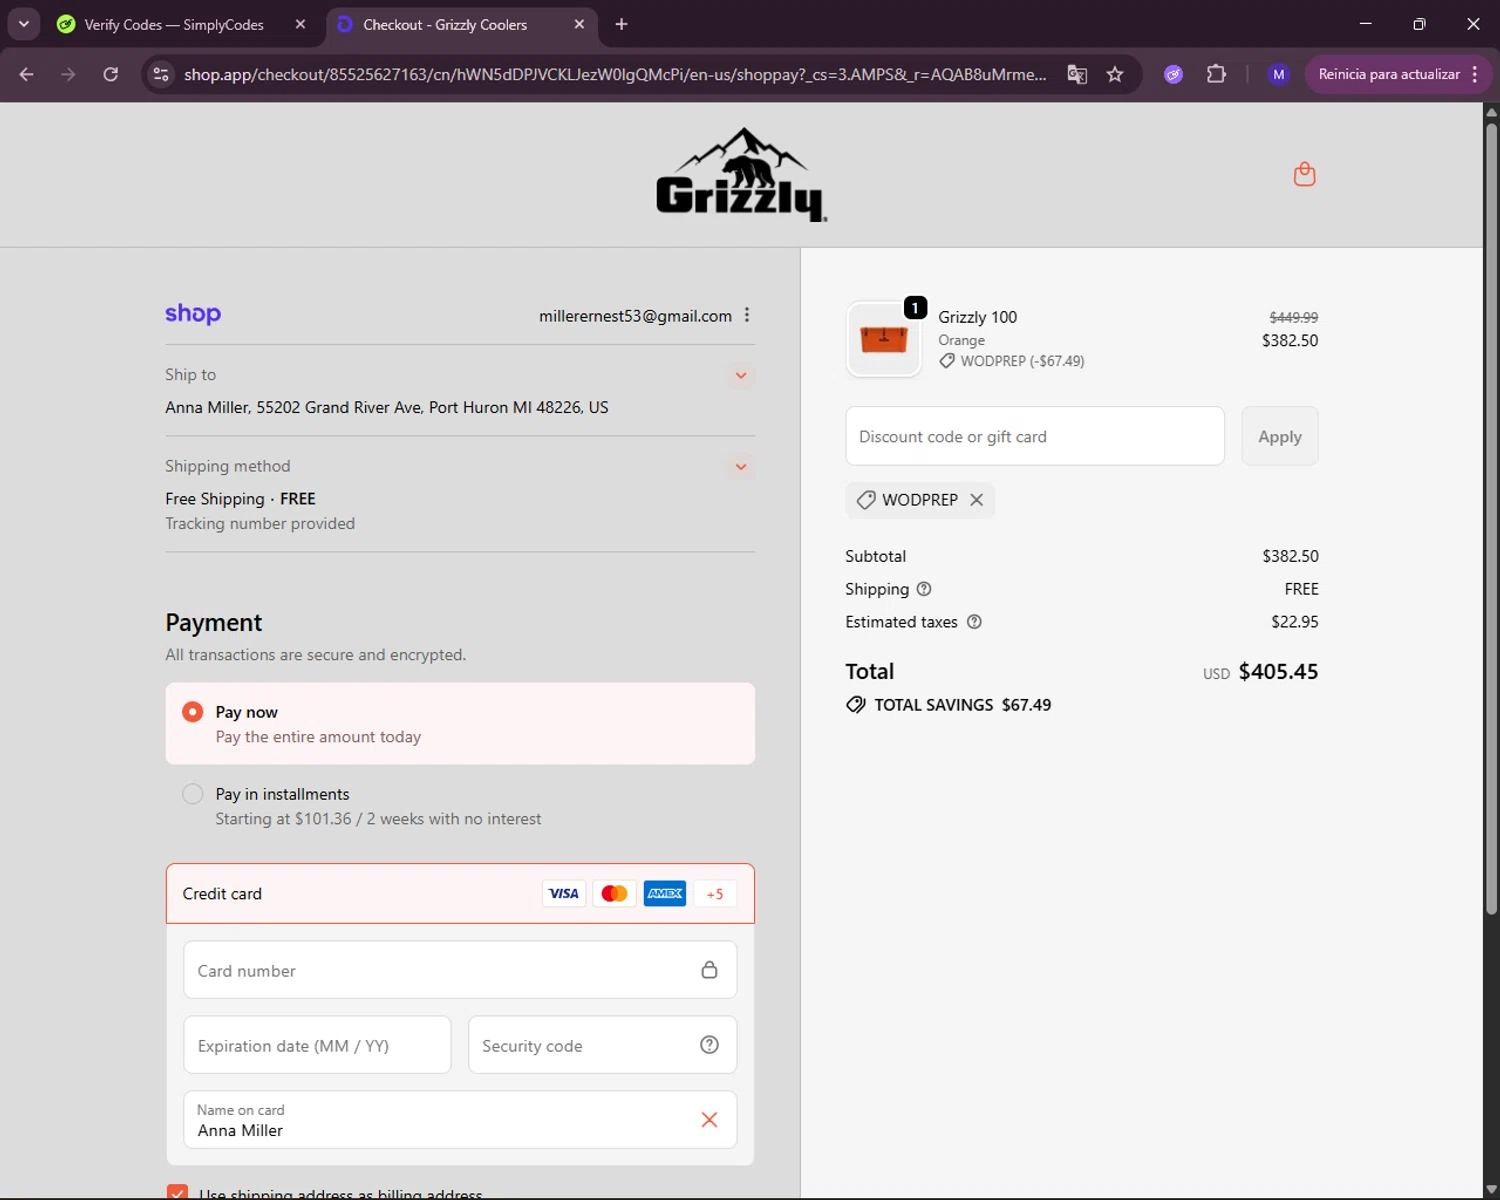Open the tab search dropdown
This screenshot has height=1200, width=1500.
23,24
